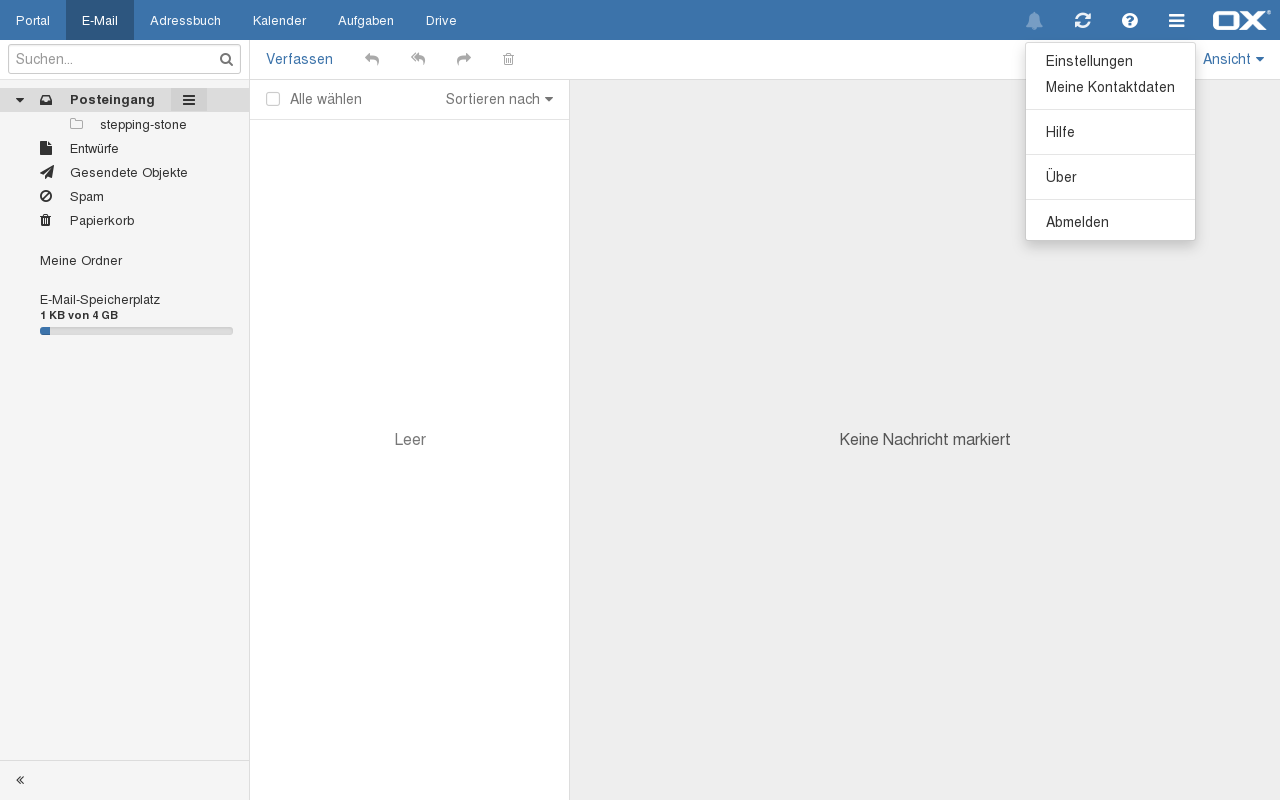Open Posteingang folder actions menu icon
This screenshot has width=1280, height=800.
(x=189, y=100)
